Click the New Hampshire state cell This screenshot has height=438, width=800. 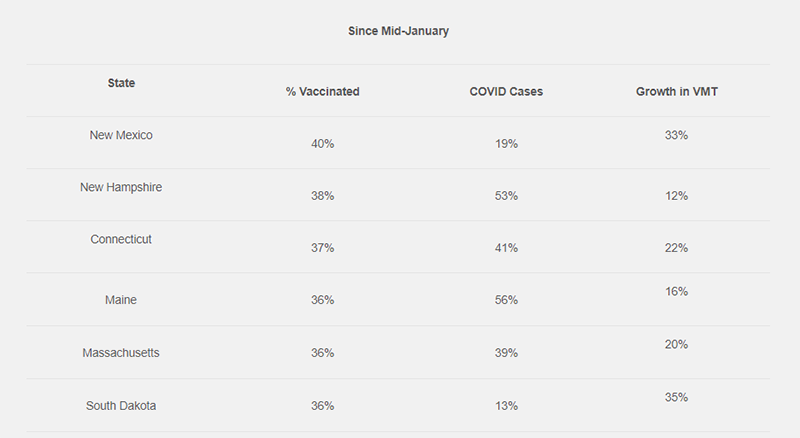[121, 187]
